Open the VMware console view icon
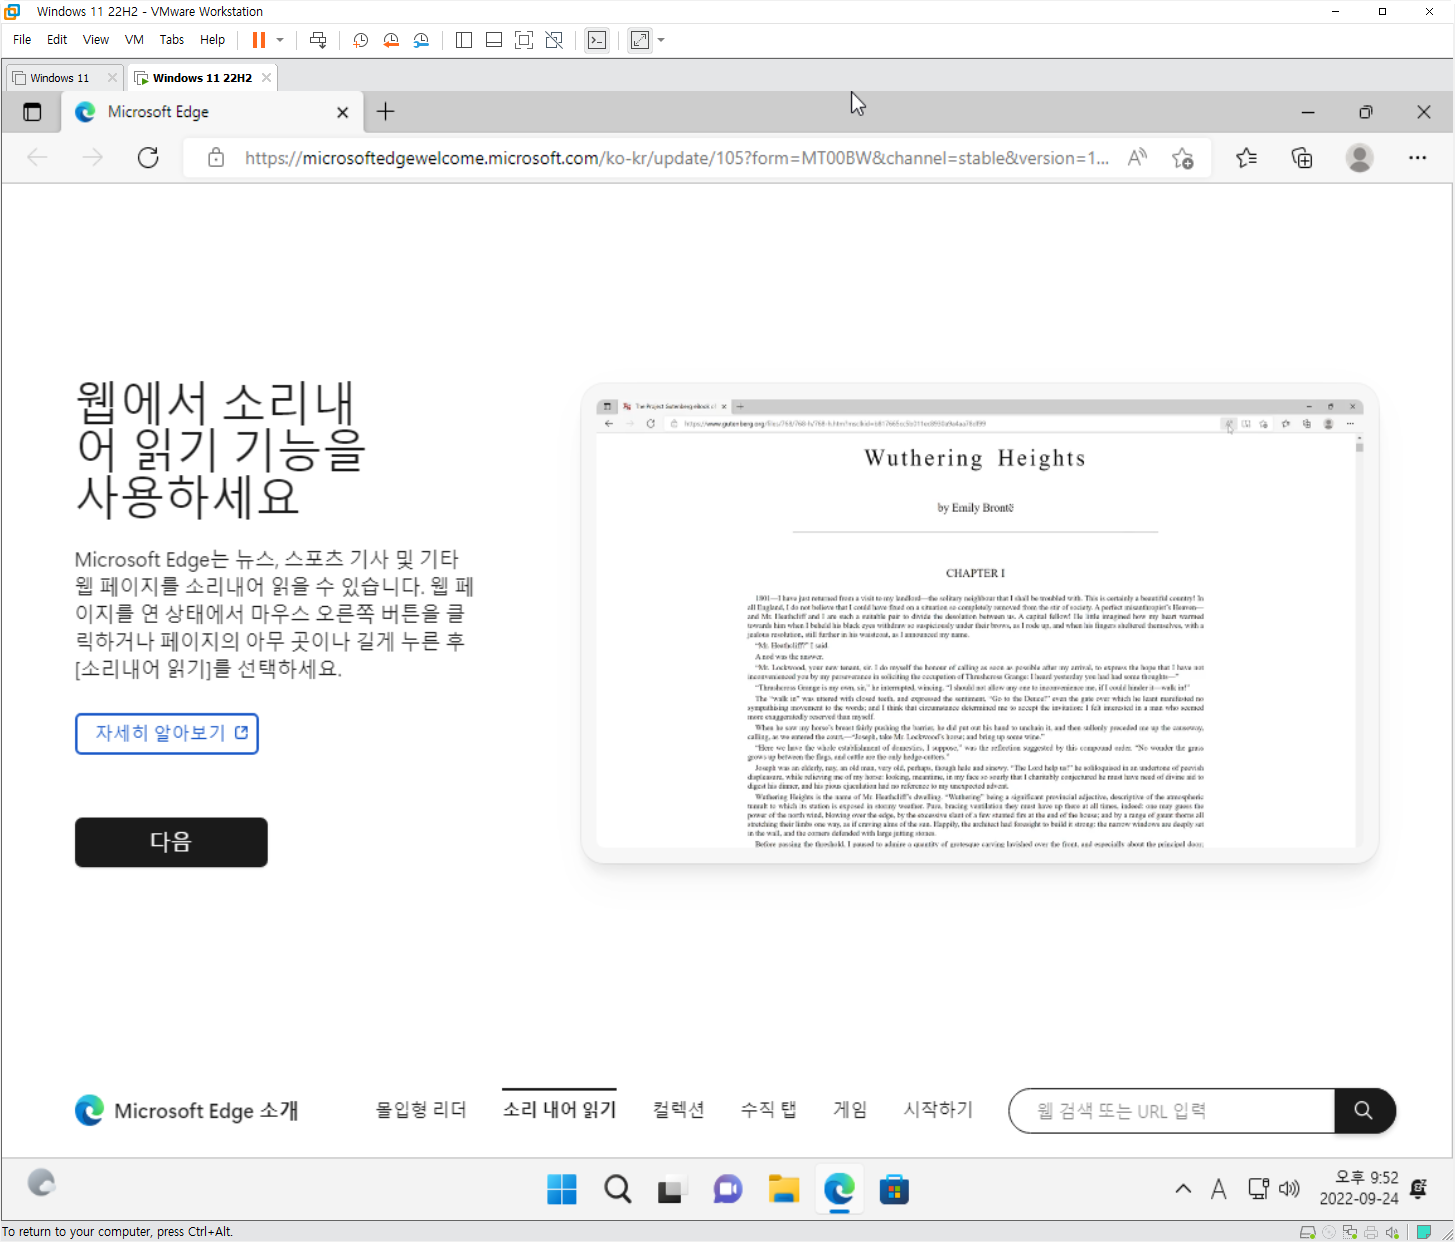This screenshot has height=1242, width=1455. tap(597, 40)
